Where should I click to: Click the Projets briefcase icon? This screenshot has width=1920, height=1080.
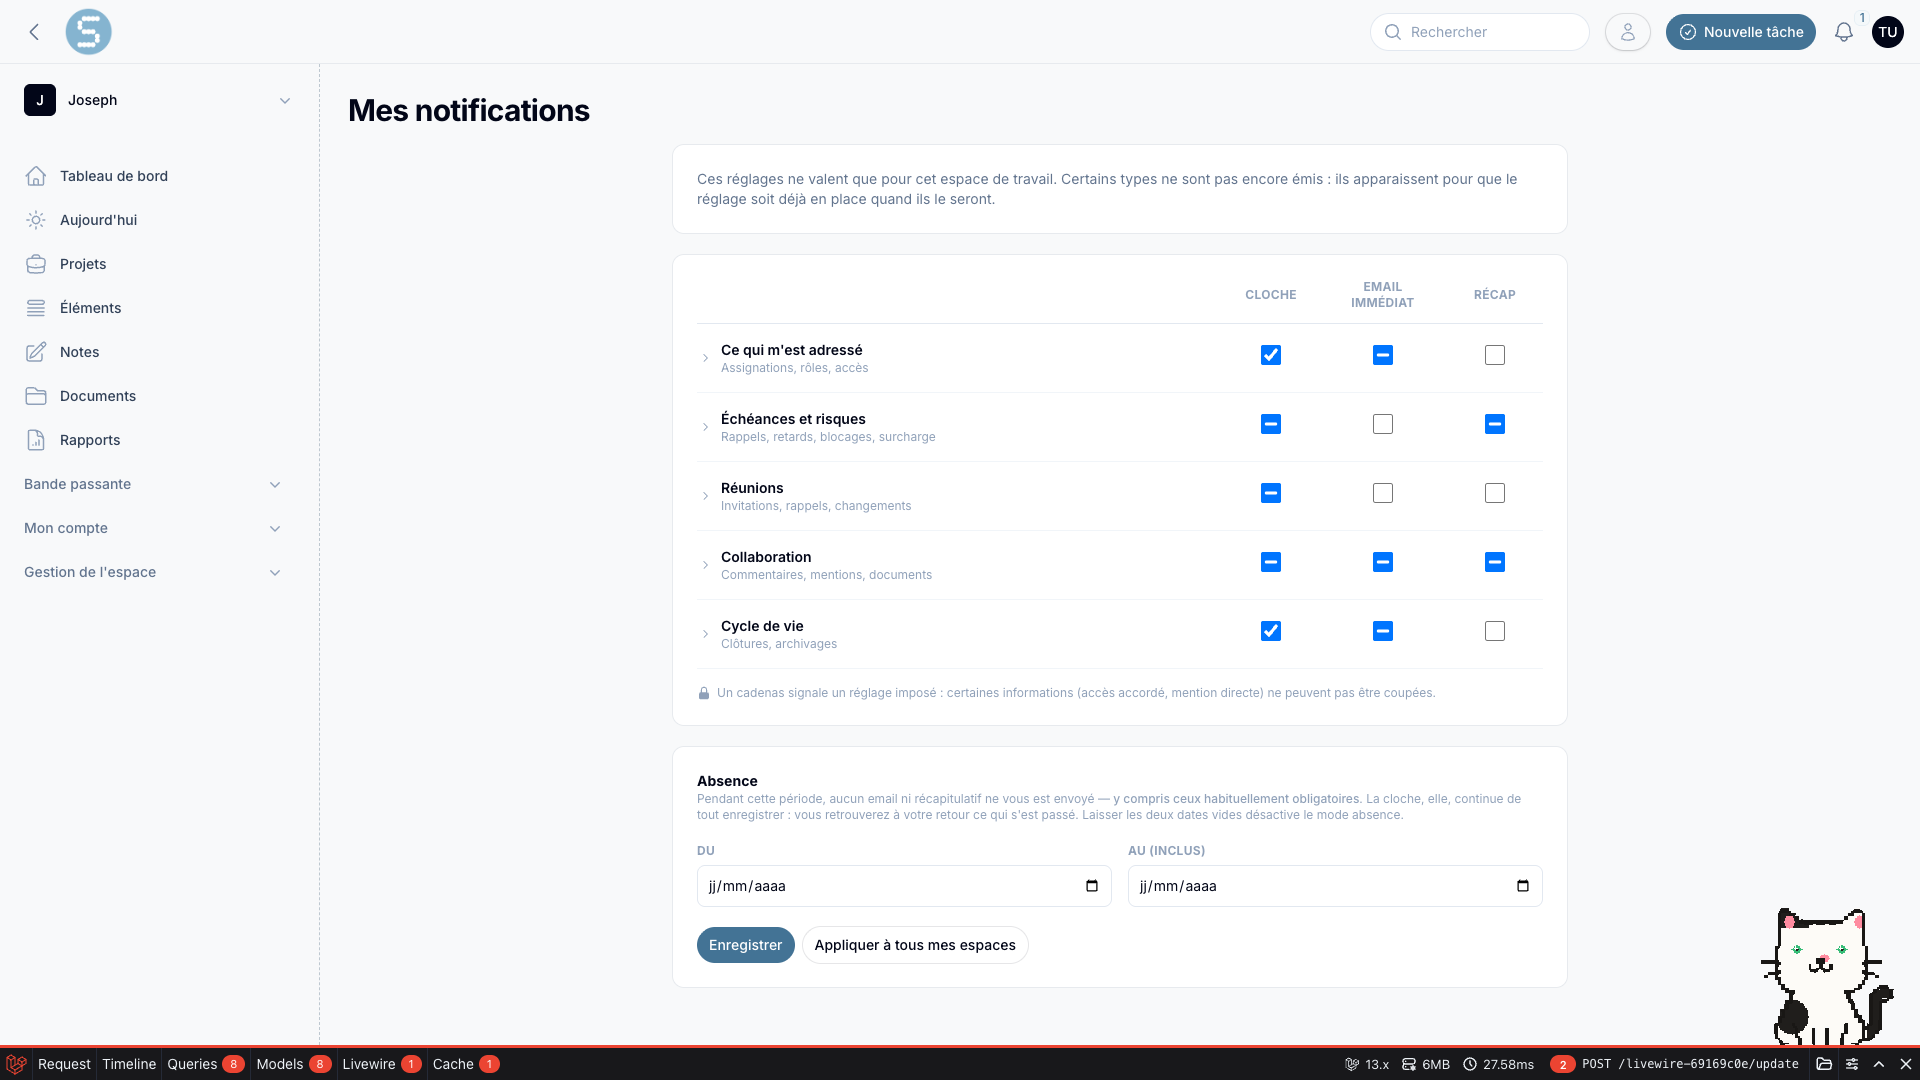pos(36,264)
